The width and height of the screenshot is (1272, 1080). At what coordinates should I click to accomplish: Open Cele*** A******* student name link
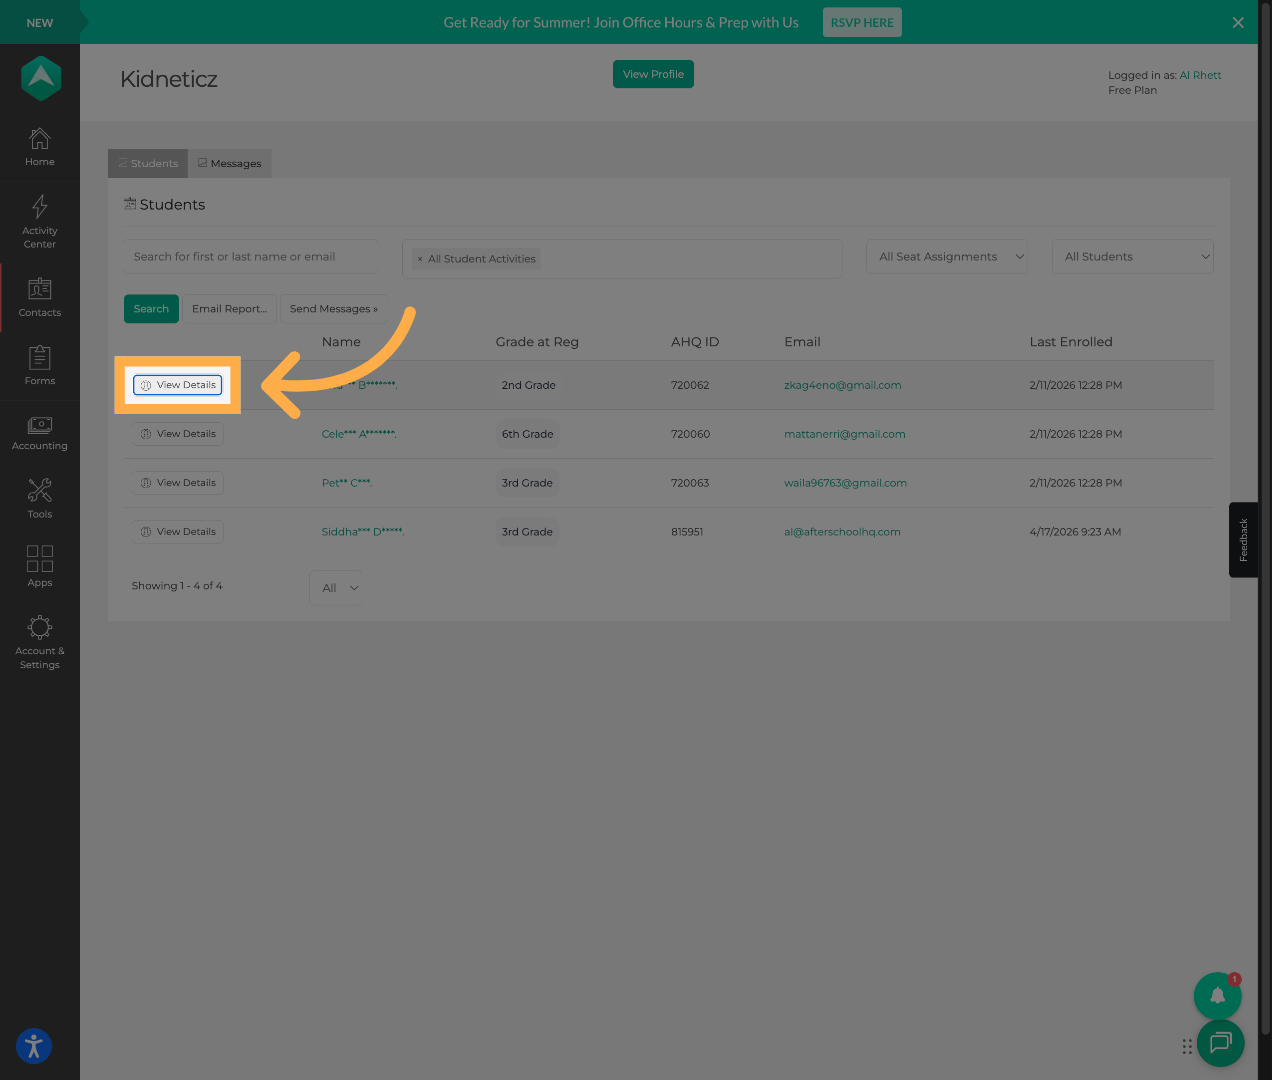tap(359, 434)
